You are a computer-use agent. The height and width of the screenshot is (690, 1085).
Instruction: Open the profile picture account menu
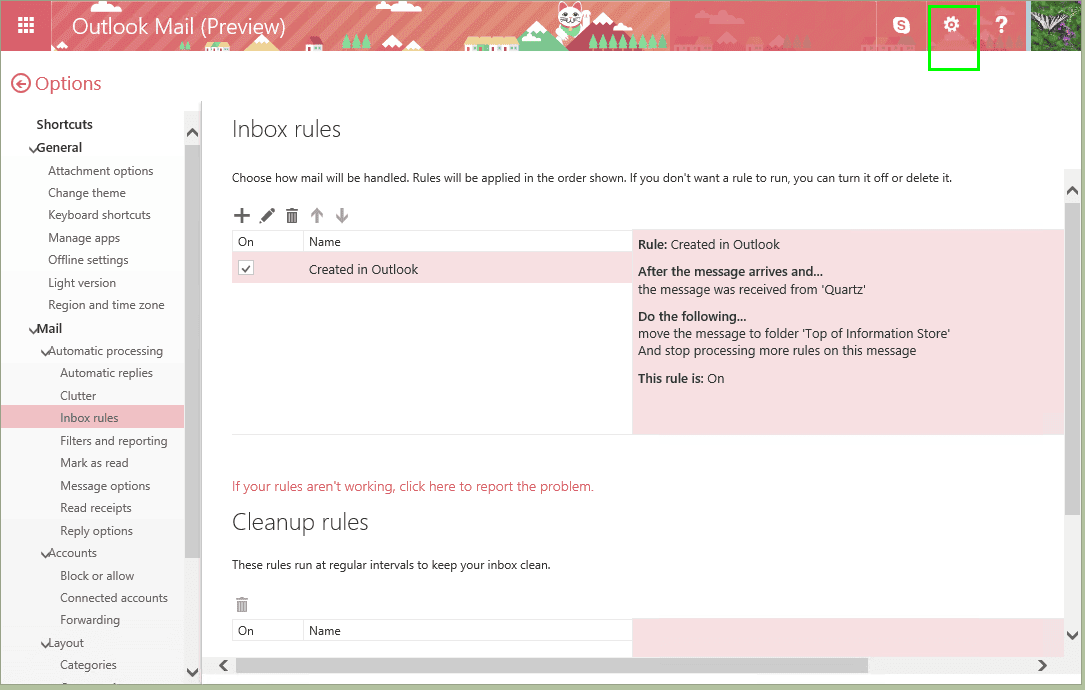1057,26
